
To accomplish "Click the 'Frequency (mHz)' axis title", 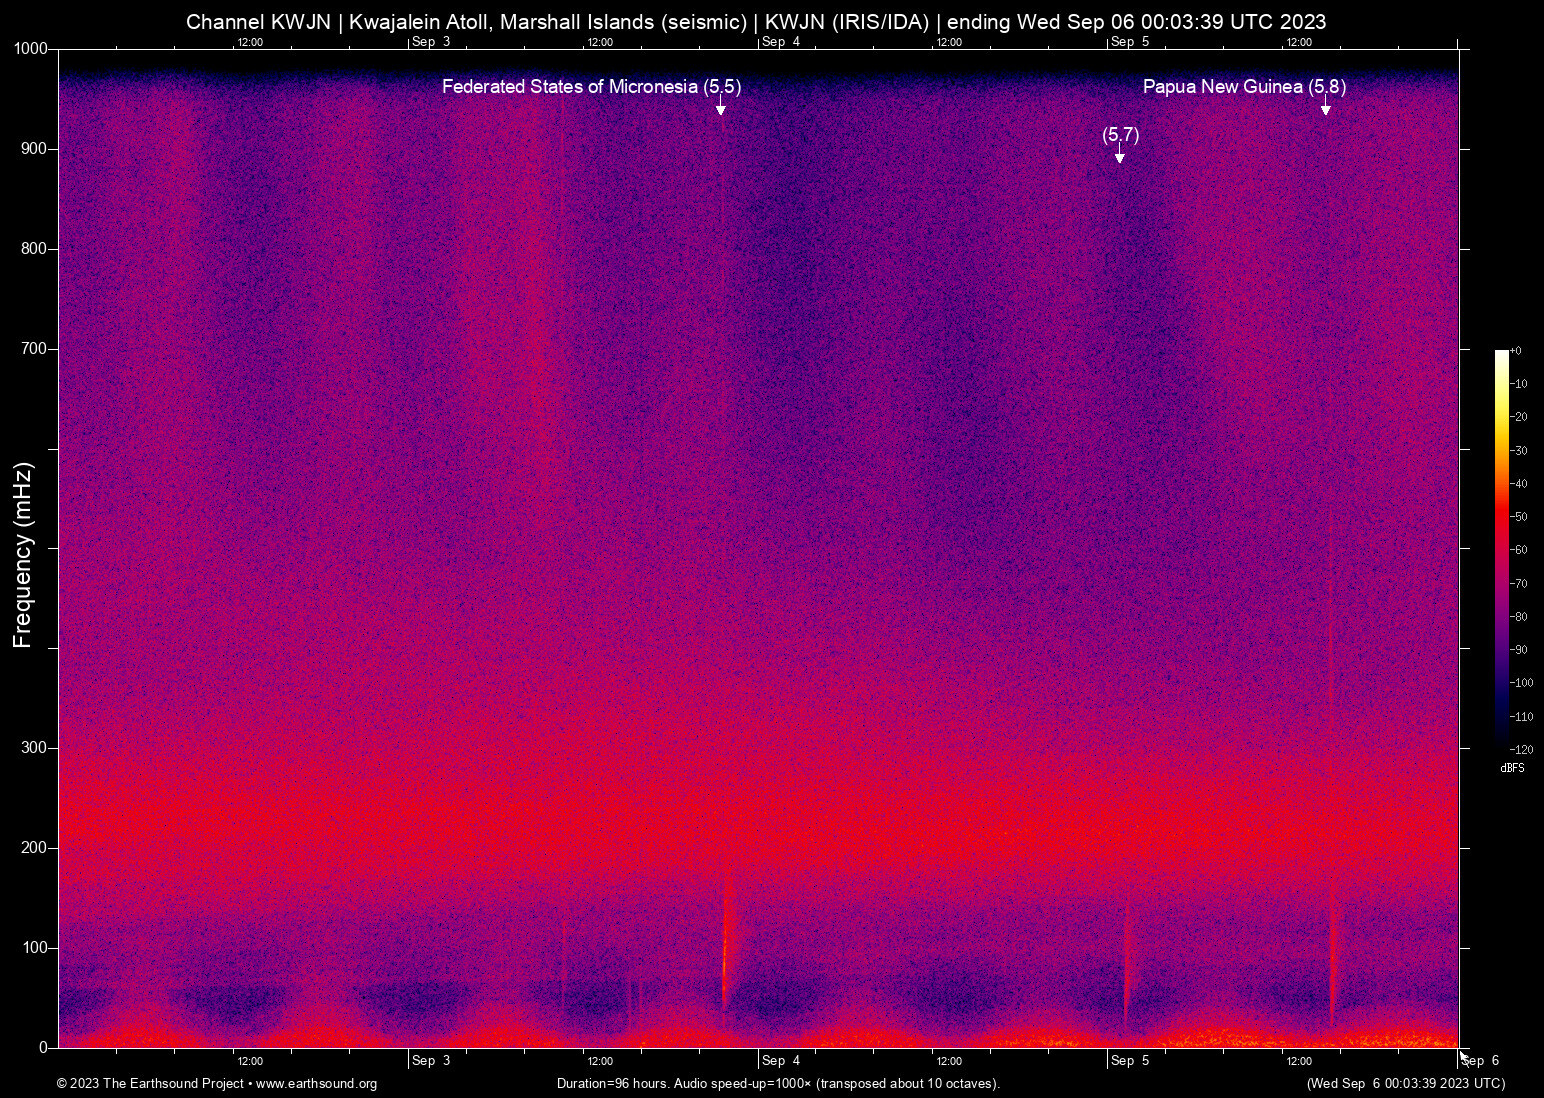I will pyautogui.click(x=23, y=555).
